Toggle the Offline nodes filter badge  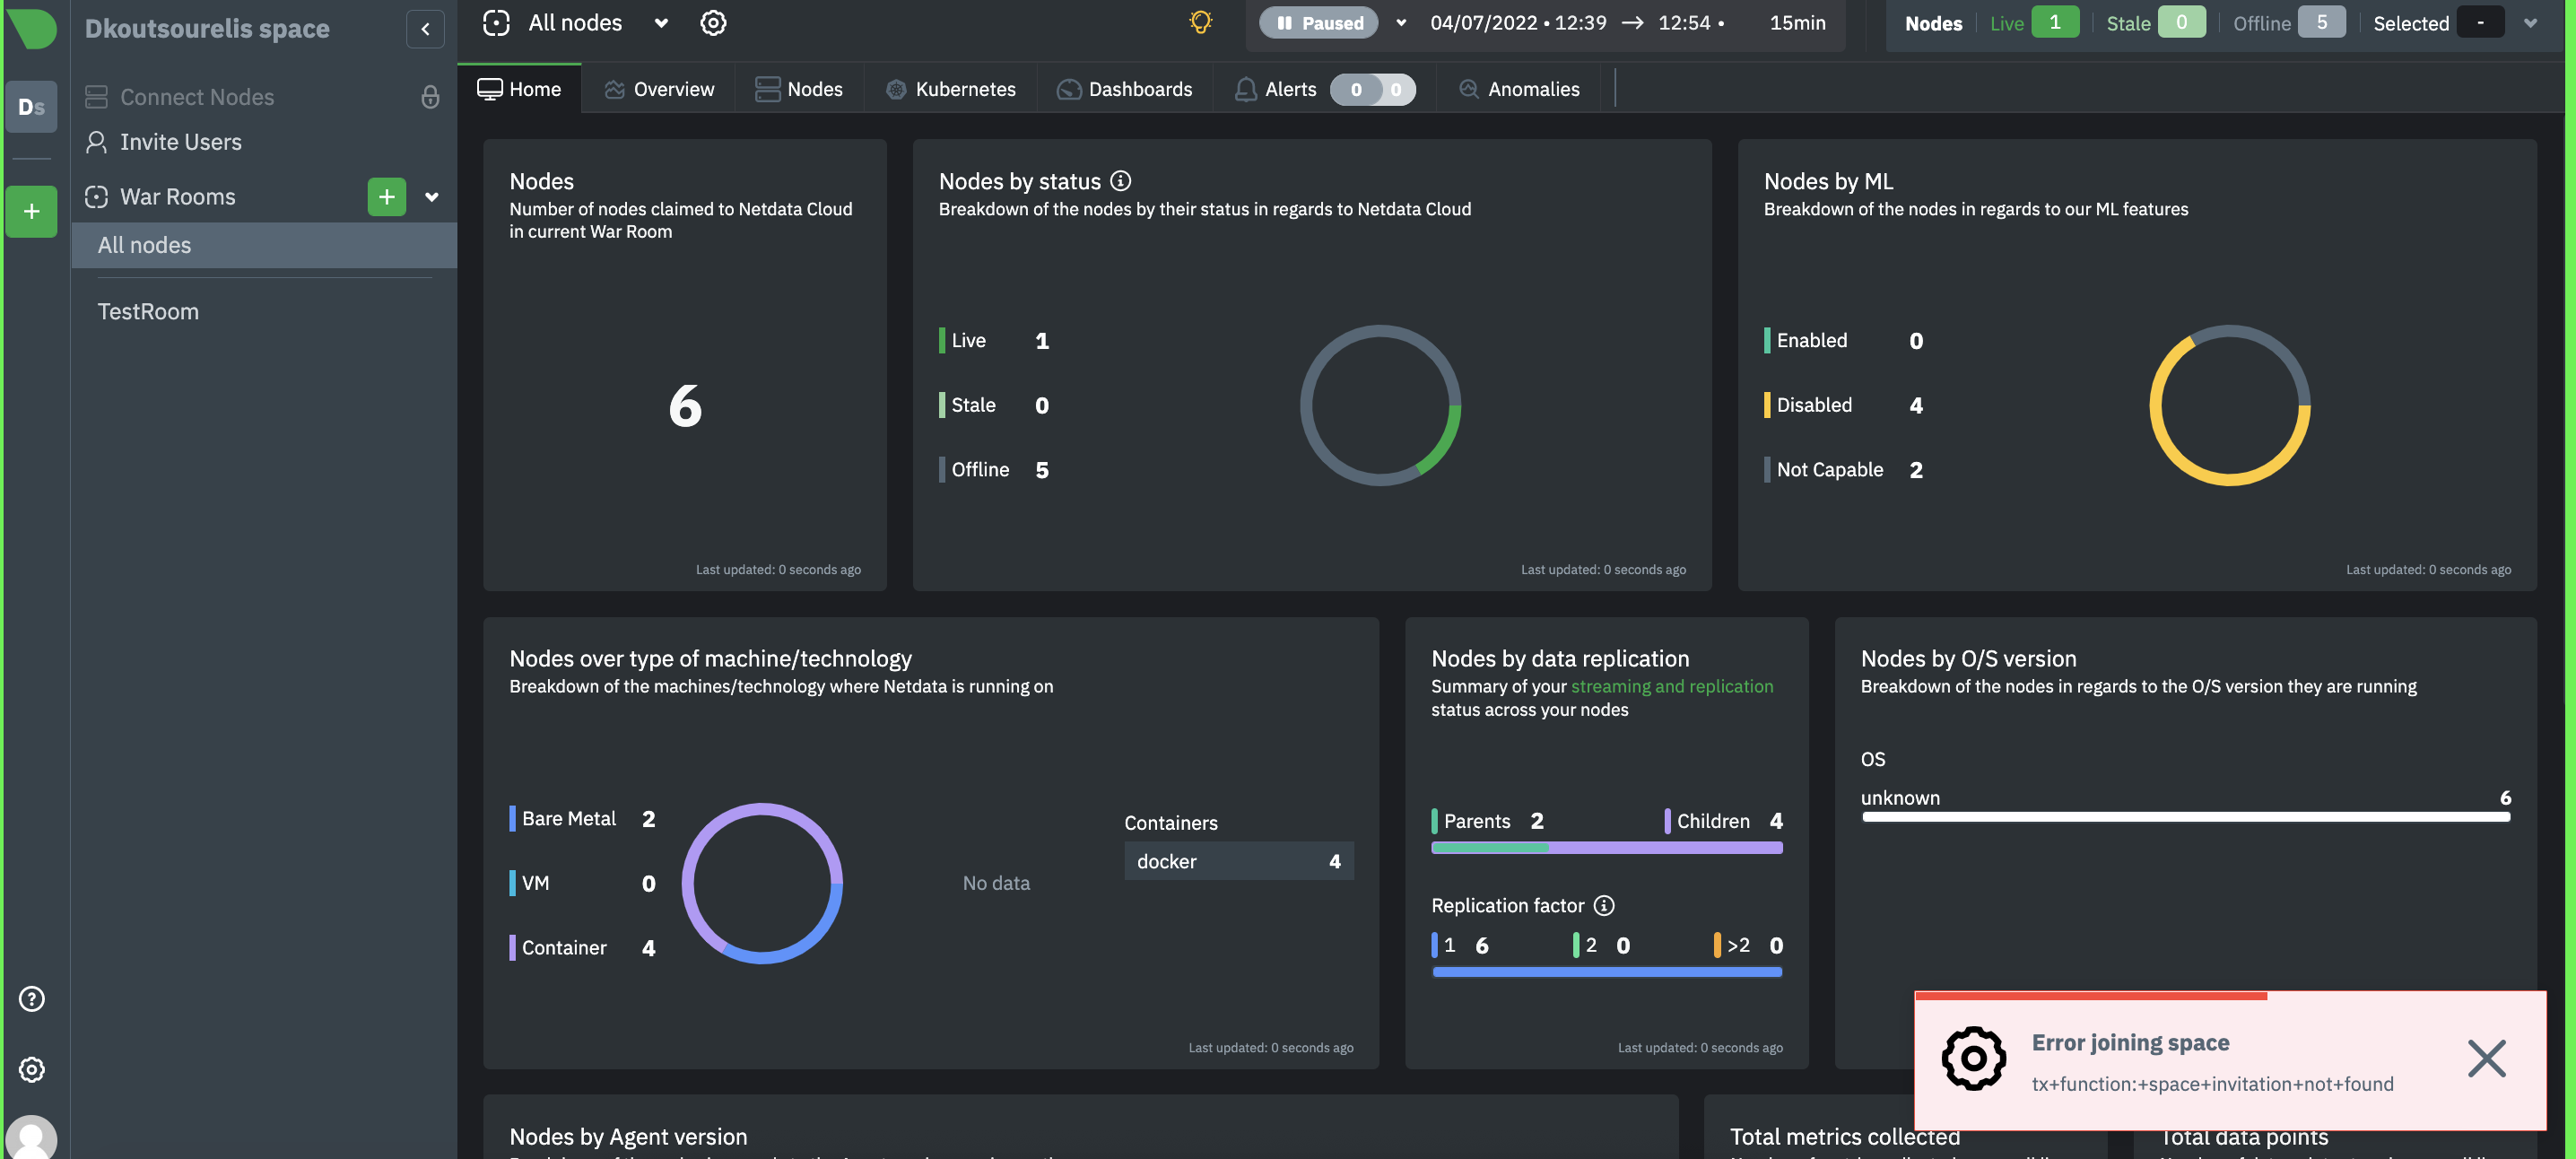pyautogui.click(x=2320, y=22)
